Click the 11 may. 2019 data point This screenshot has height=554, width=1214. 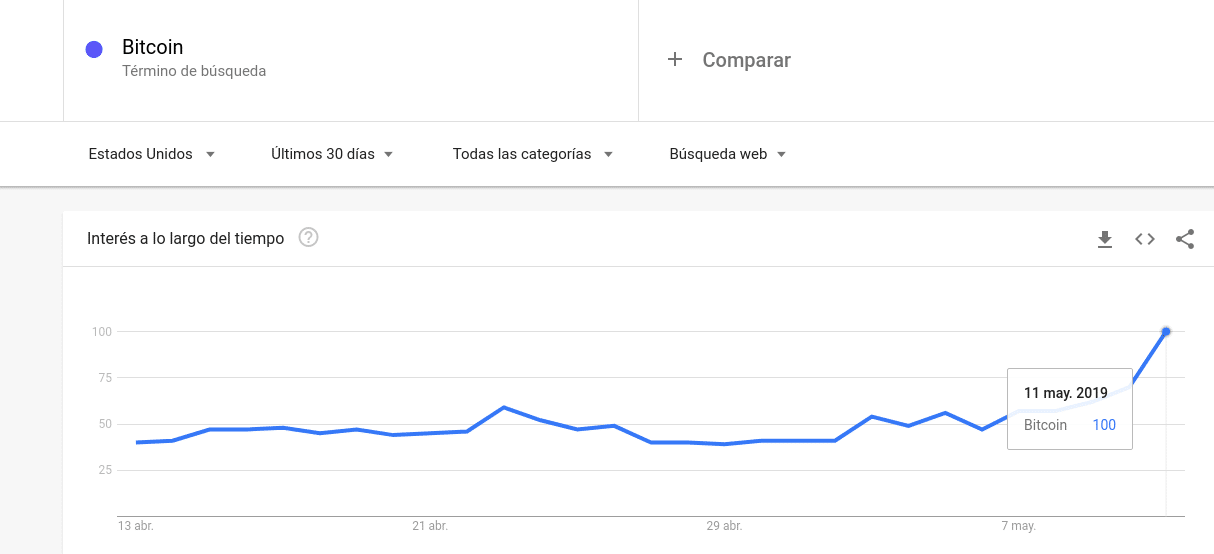[1166, 331]
